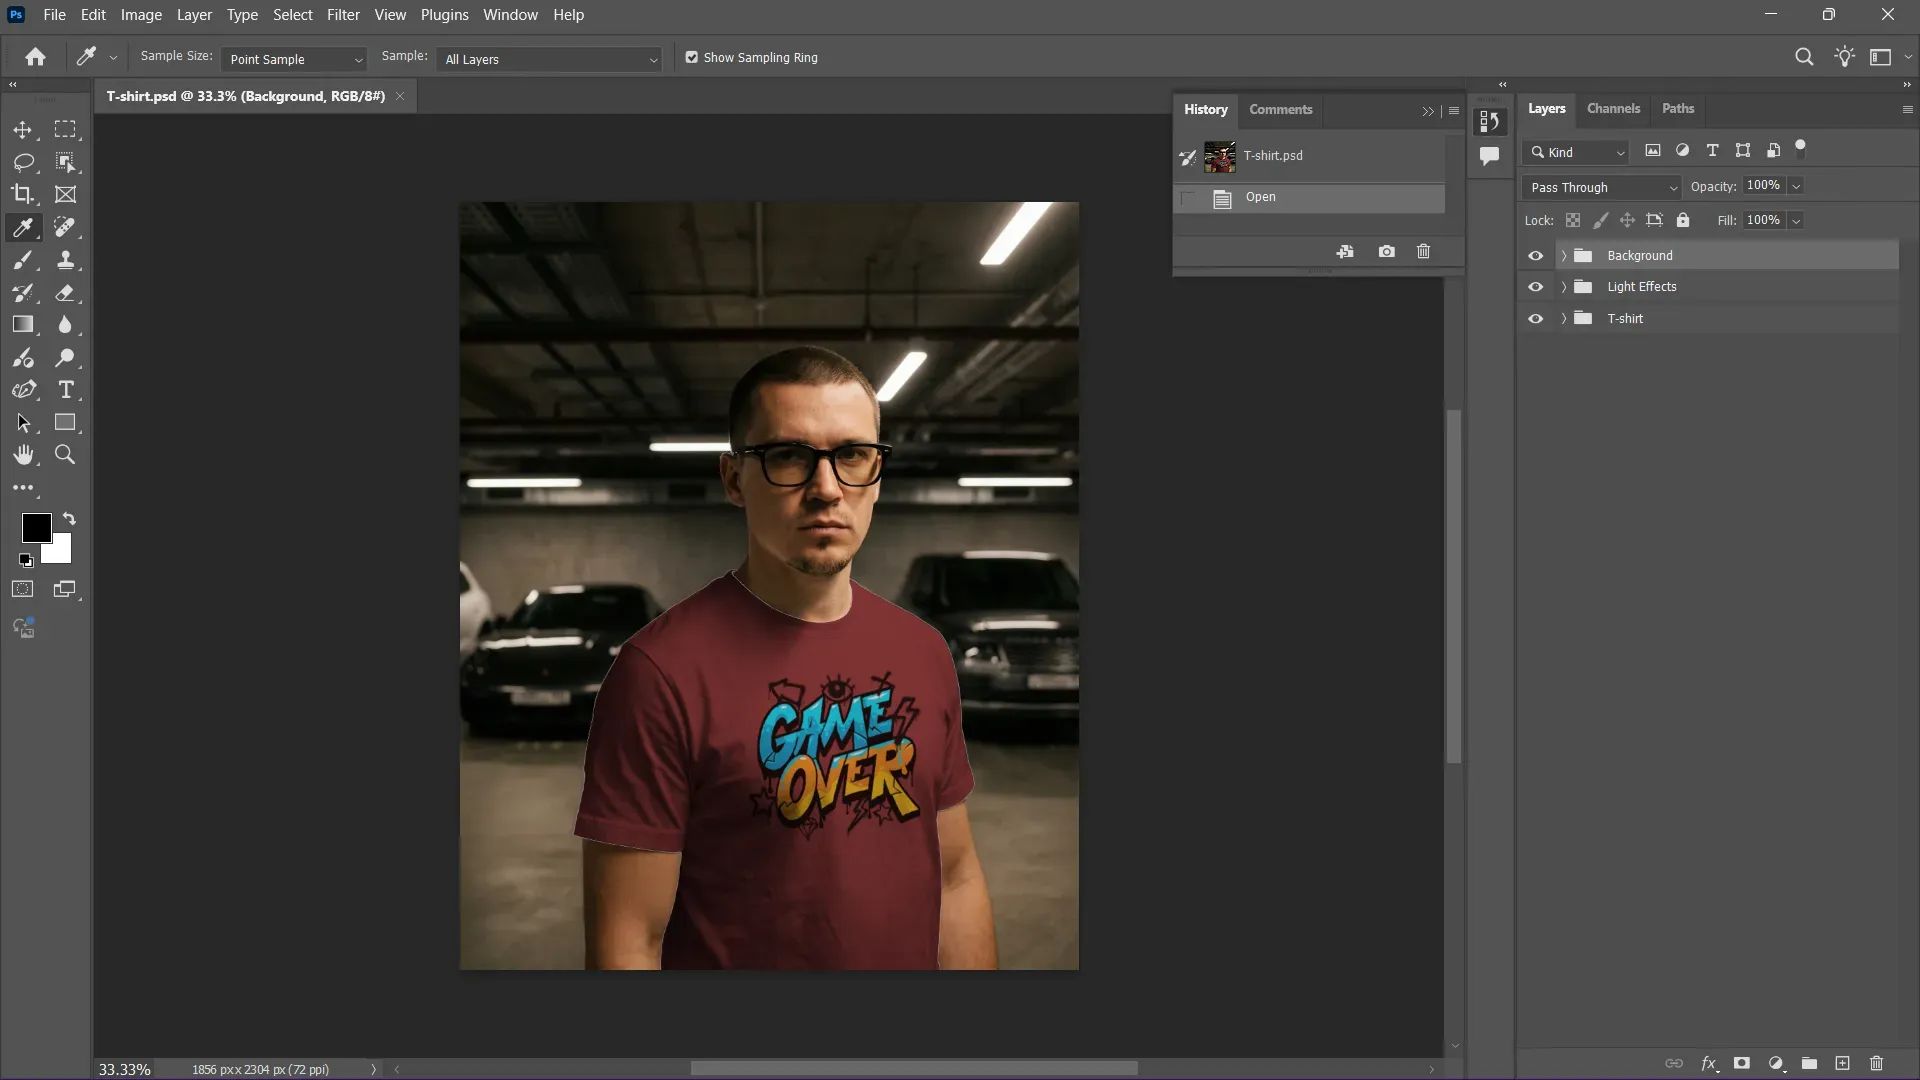The image size is (1920, 1080).
Task: Select the Zoom tool
Action: pos(65,455)
